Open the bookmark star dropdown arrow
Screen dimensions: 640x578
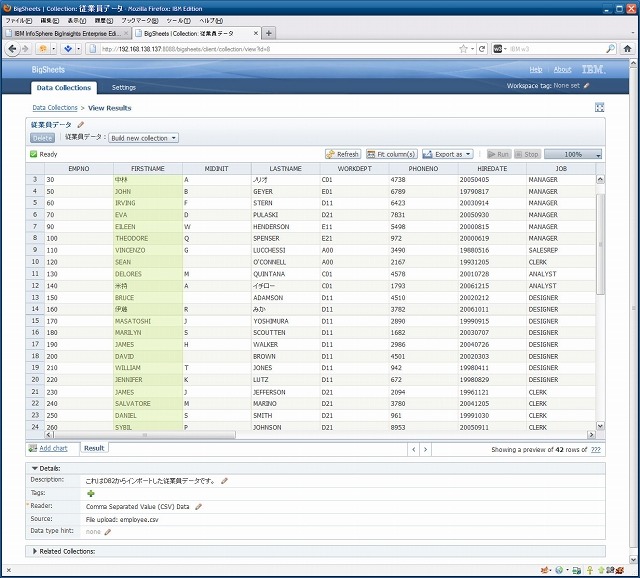(x=472, y=49)
